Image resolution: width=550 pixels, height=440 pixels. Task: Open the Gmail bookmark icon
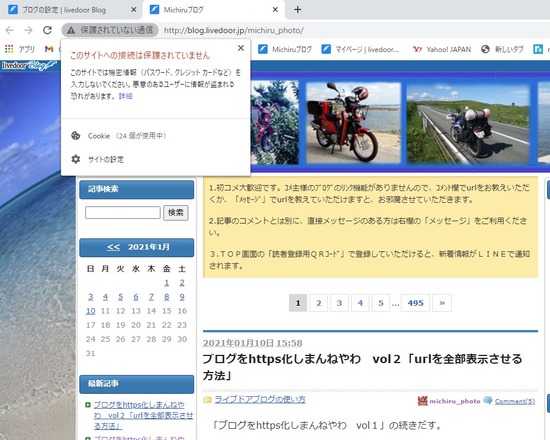coord(49,49)
